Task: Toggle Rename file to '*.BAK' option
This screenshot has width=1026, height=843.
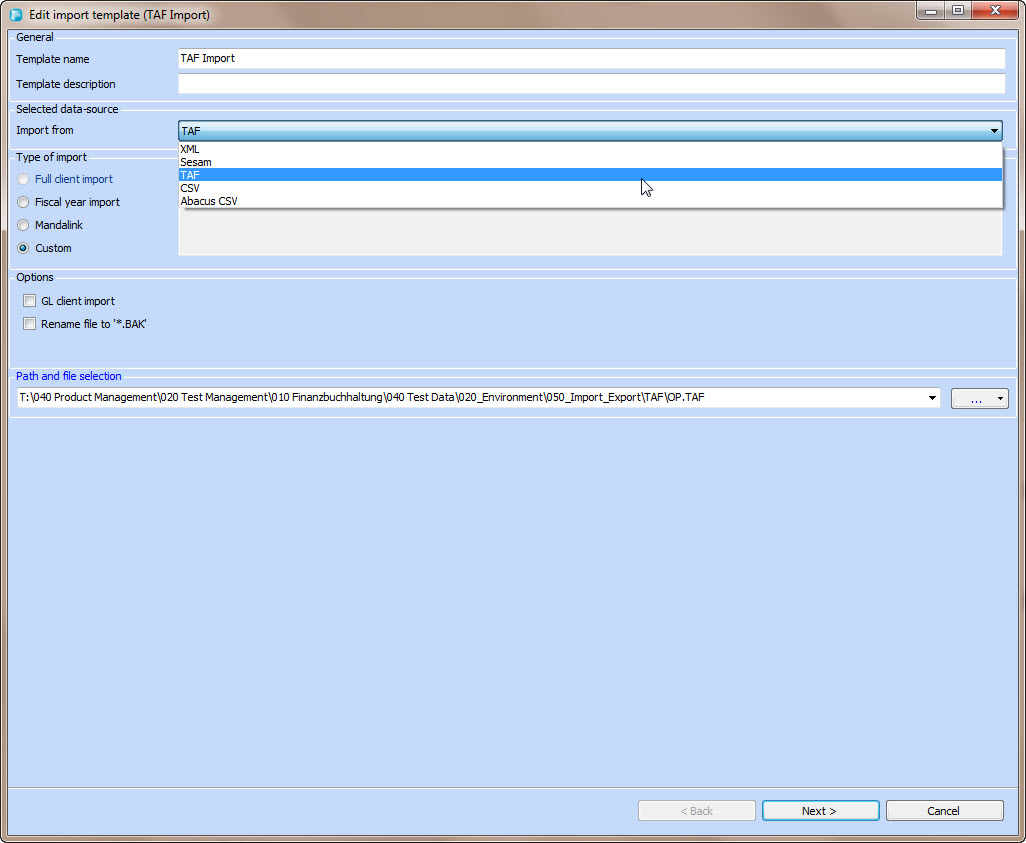Action: [29, 324]
